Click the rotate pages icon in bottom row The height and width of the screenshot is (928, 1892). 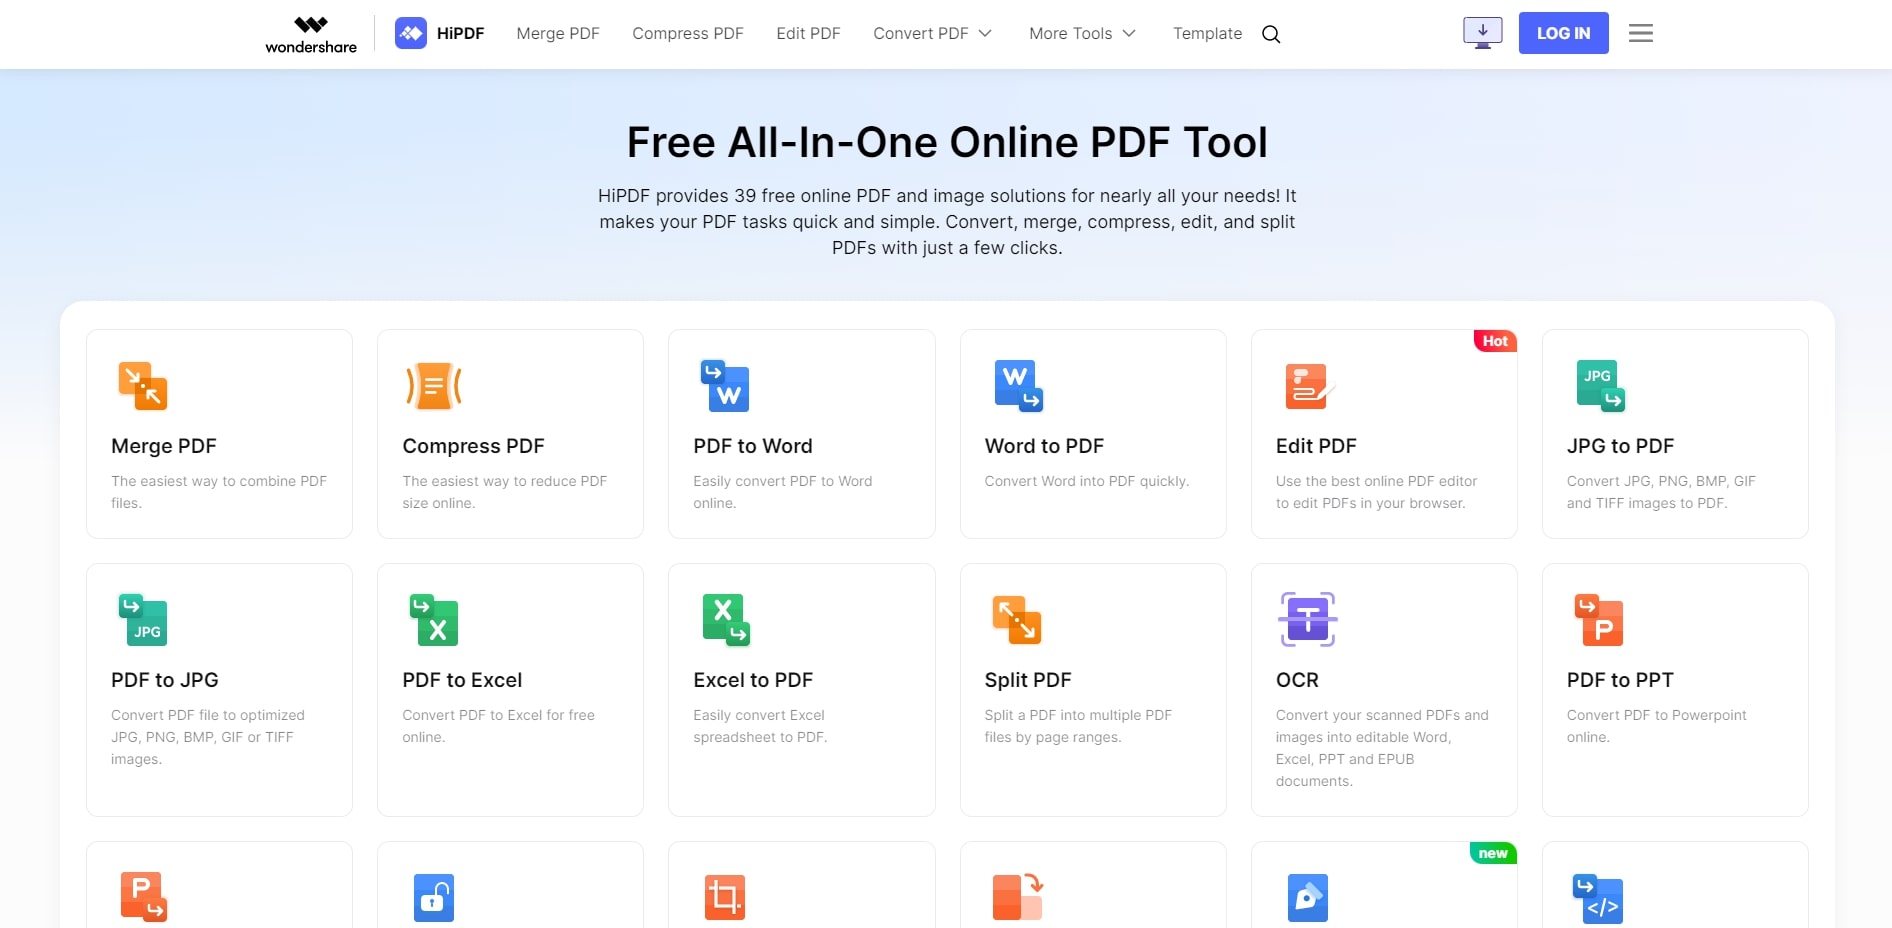1018,897
